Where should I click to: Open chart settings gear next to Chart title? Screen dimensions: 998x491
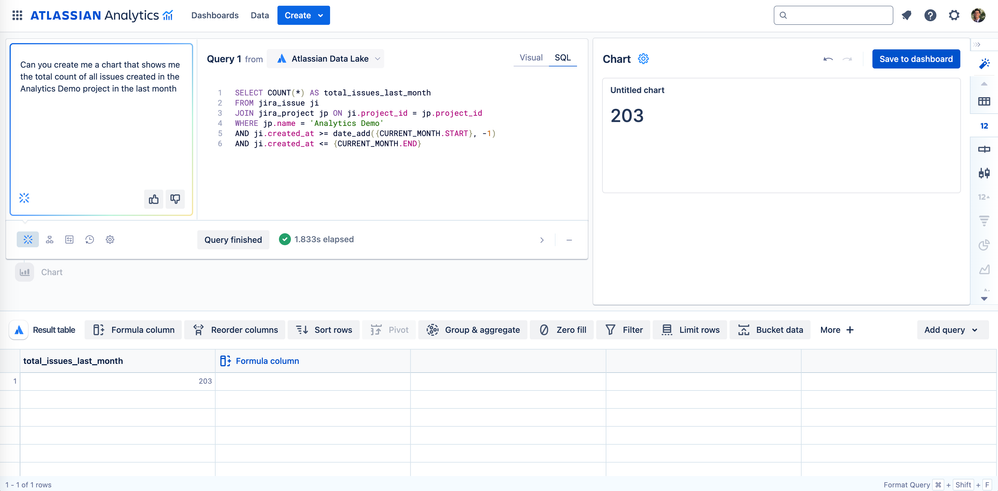(643, 59)
